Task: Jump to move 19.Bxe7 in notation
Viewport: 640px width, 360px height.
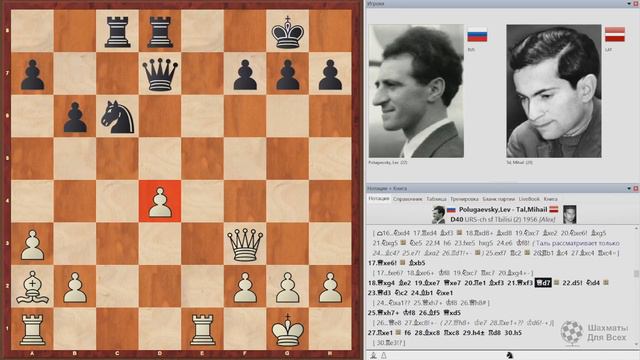Action: click(428, 282)
